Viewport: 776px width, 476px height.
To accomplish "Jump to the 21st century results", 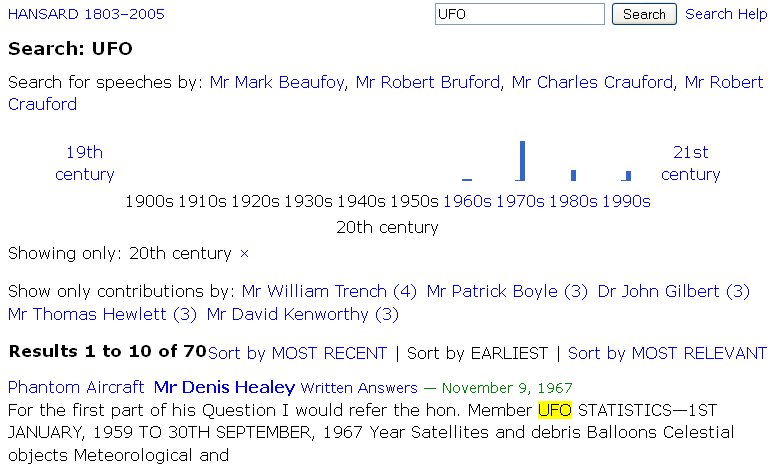I will click(690, 163).
